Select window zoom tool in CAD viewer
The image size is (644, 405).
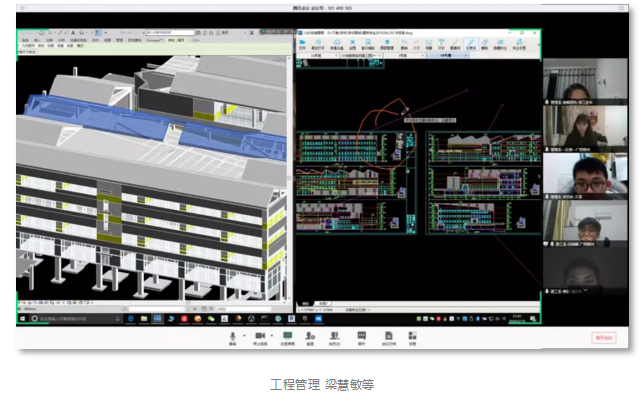point(368,42)
